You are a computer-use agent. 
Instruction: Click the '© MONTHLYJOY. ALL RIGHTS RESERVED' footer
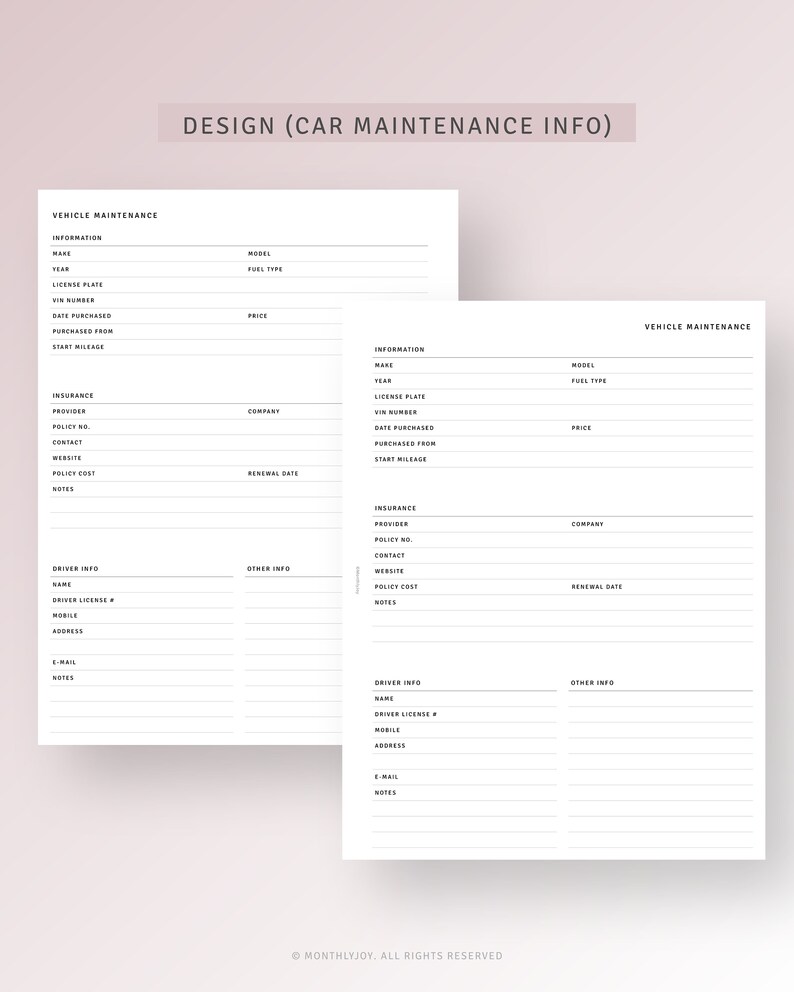pyautogui.click(x=397, y=955)
